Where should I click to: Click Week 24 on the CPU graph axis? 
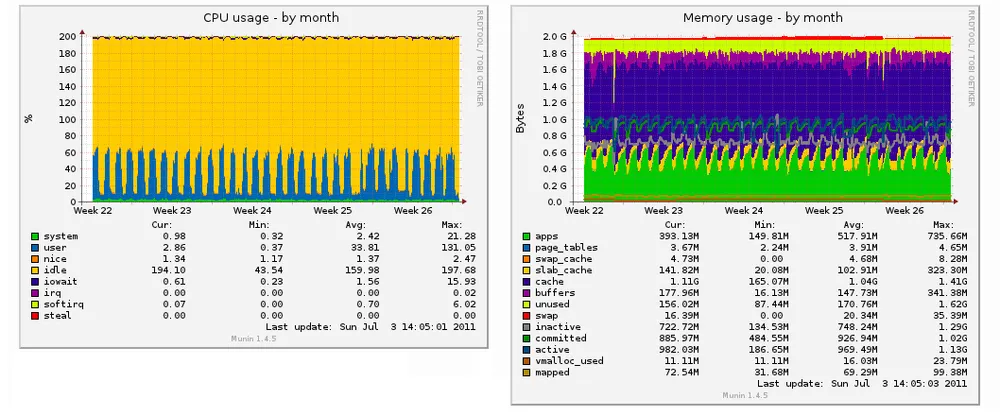(x=252, y=211)
